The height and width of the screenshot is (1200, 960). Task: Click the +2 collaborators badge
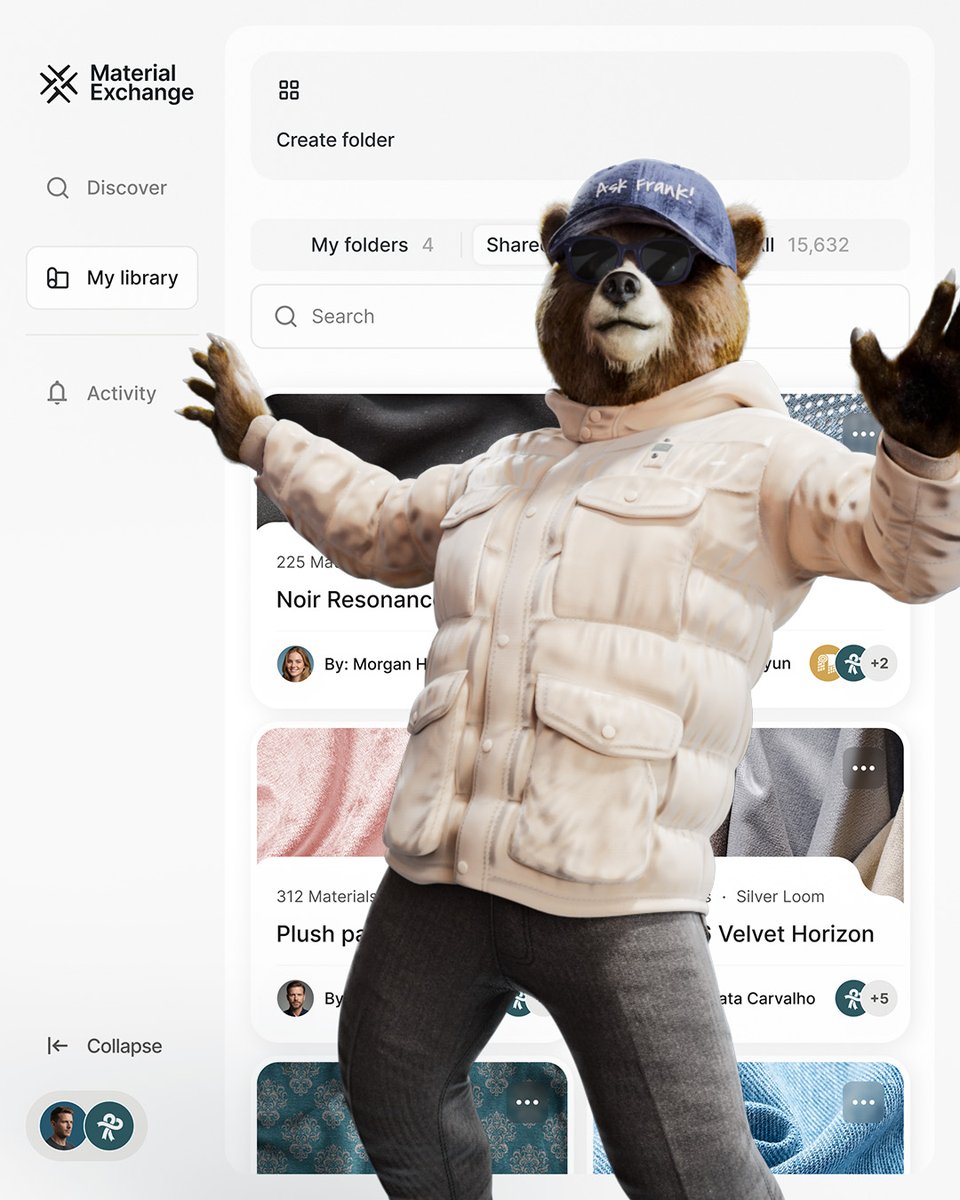(879, 663)
